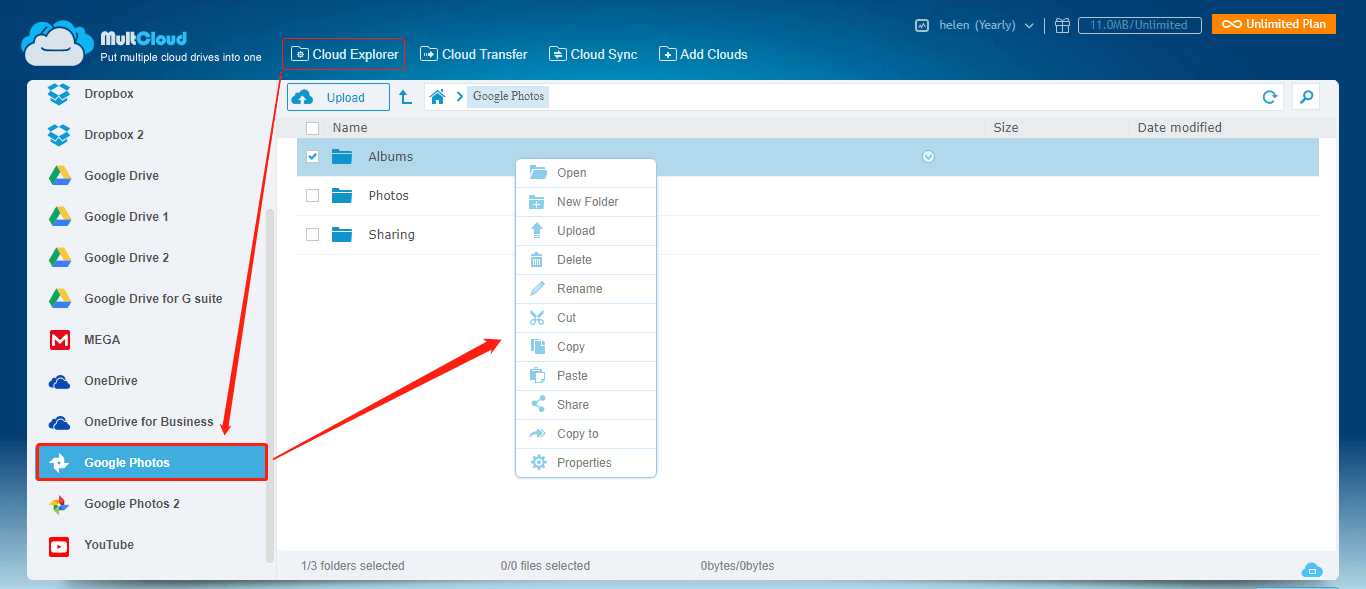Click the MEGA logo icon
The image size is (1366, 589).
click(60, 340)
